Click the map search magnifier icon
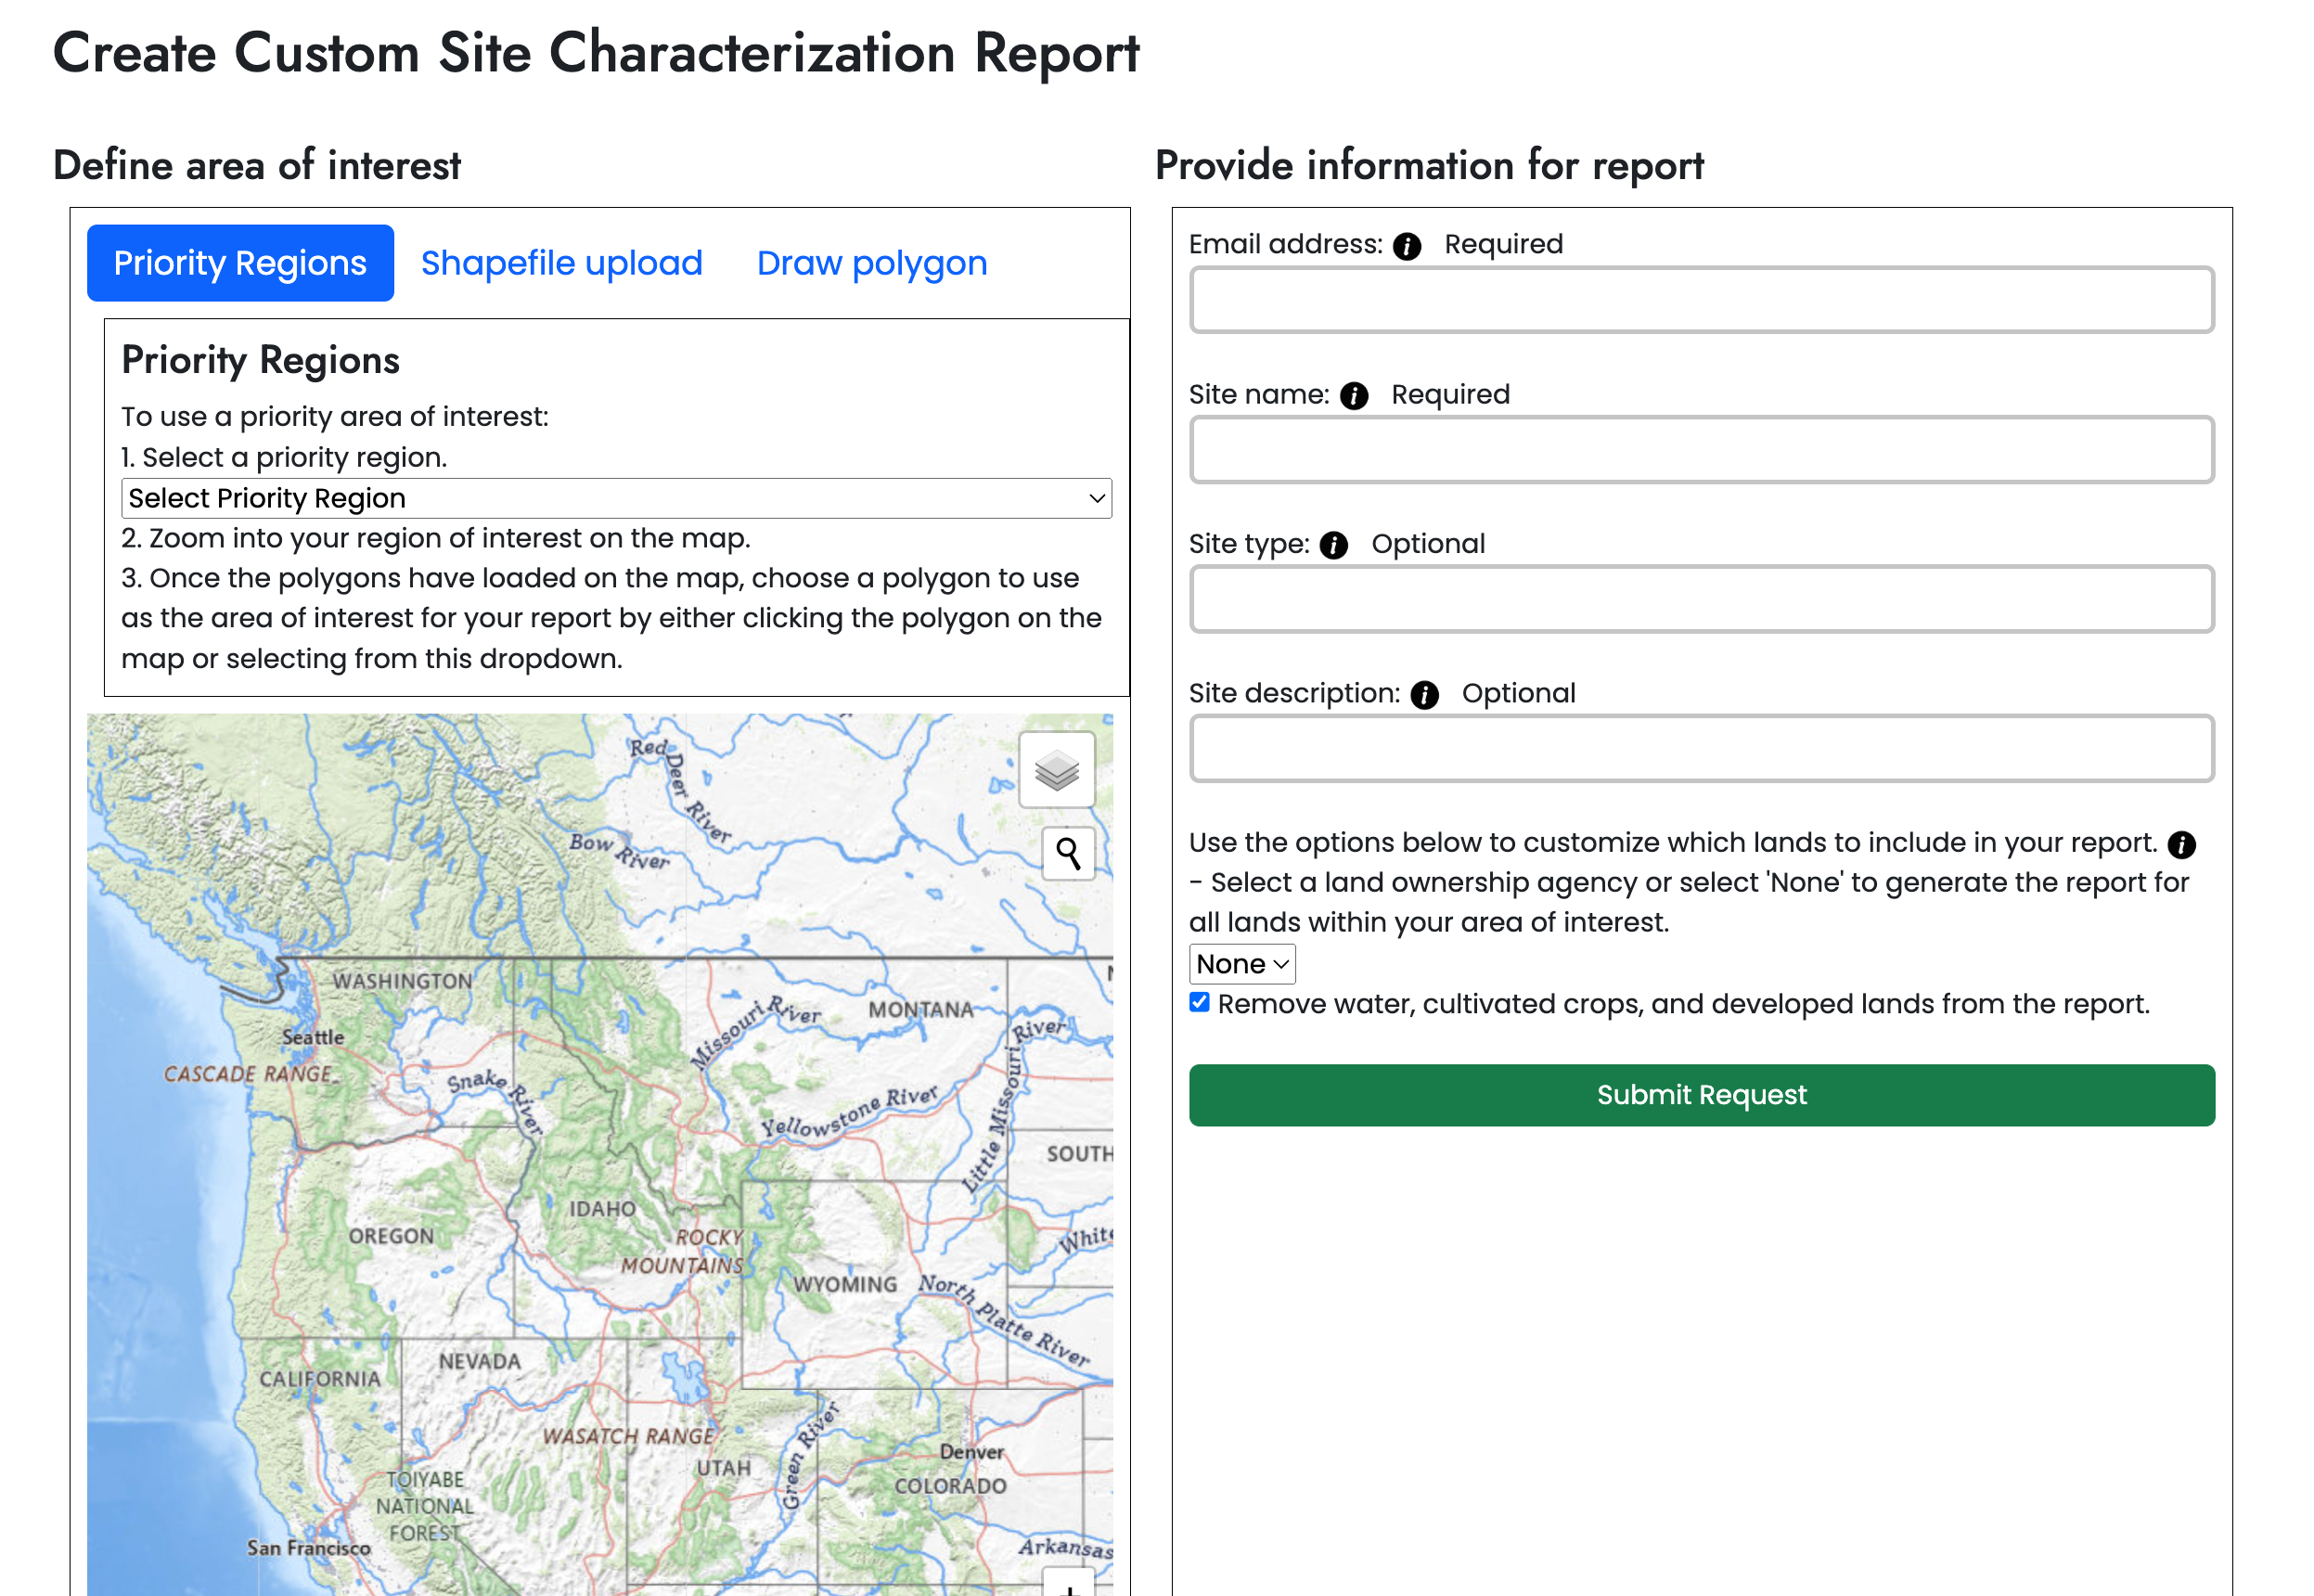The height and width of the screenshot is (1596, 2314). coord(1067,853)
